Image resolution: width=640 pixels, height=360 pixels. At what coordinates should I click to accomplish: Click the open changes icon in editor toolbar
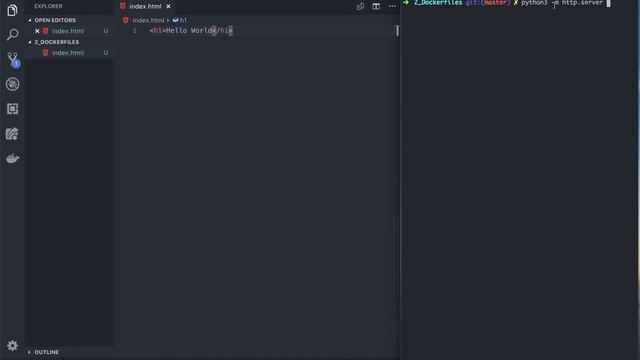pyautogui.click(x=360, y=7)
